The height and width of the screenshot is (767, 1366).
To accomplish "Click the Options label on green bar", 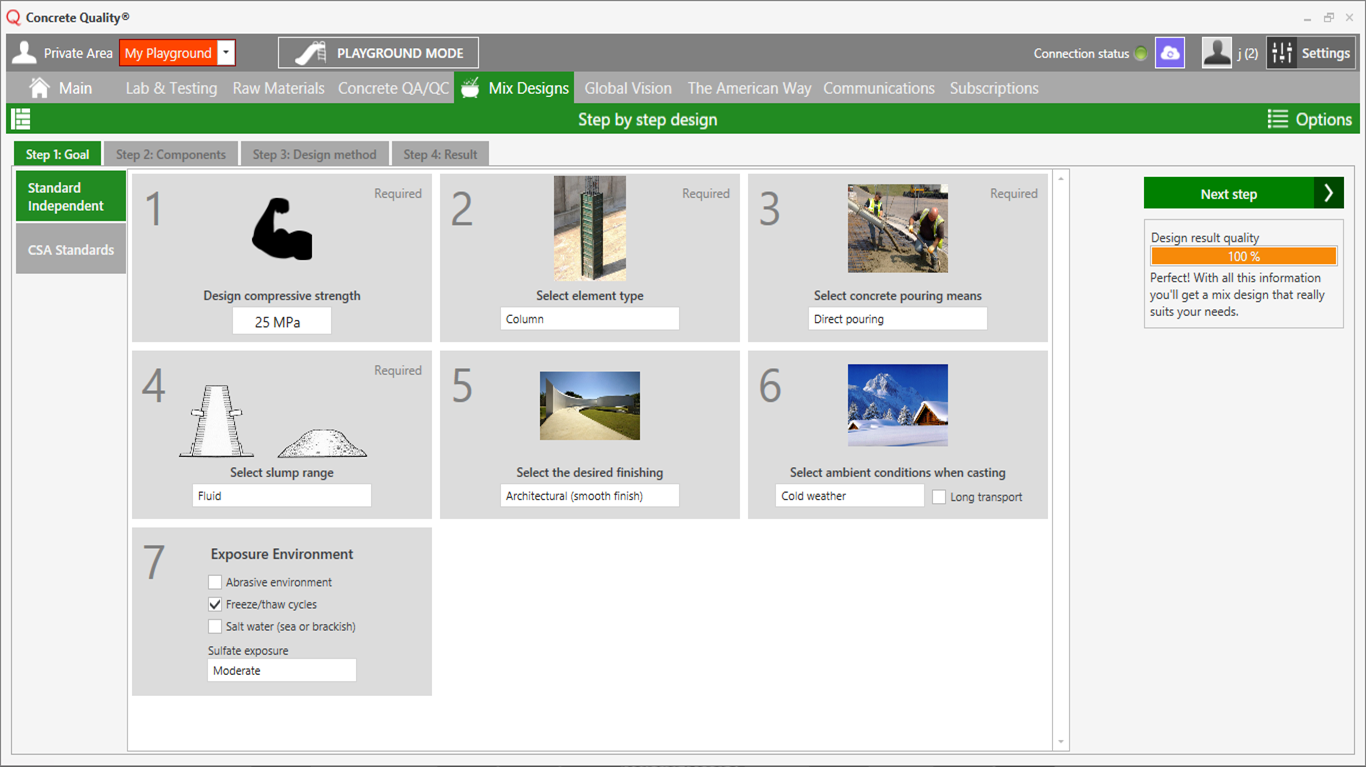I will pyautogui.click(x=1323, y=119).
